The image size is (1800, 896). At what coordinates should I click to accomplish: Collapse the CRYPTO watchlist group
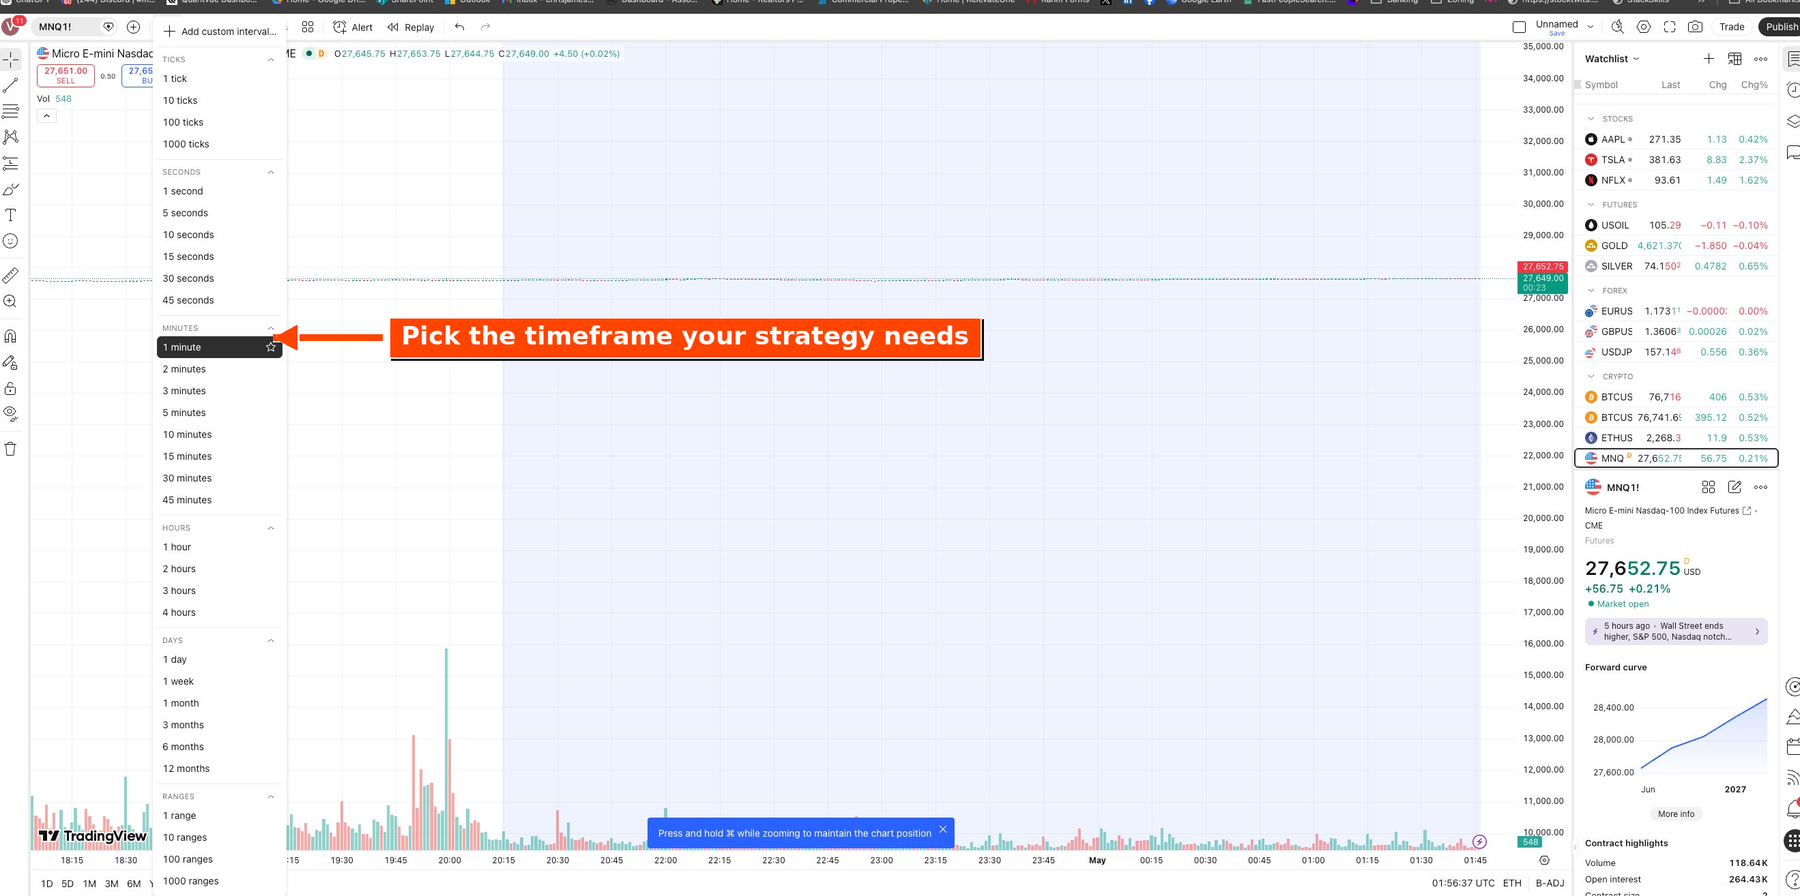tap(1591, 377)
